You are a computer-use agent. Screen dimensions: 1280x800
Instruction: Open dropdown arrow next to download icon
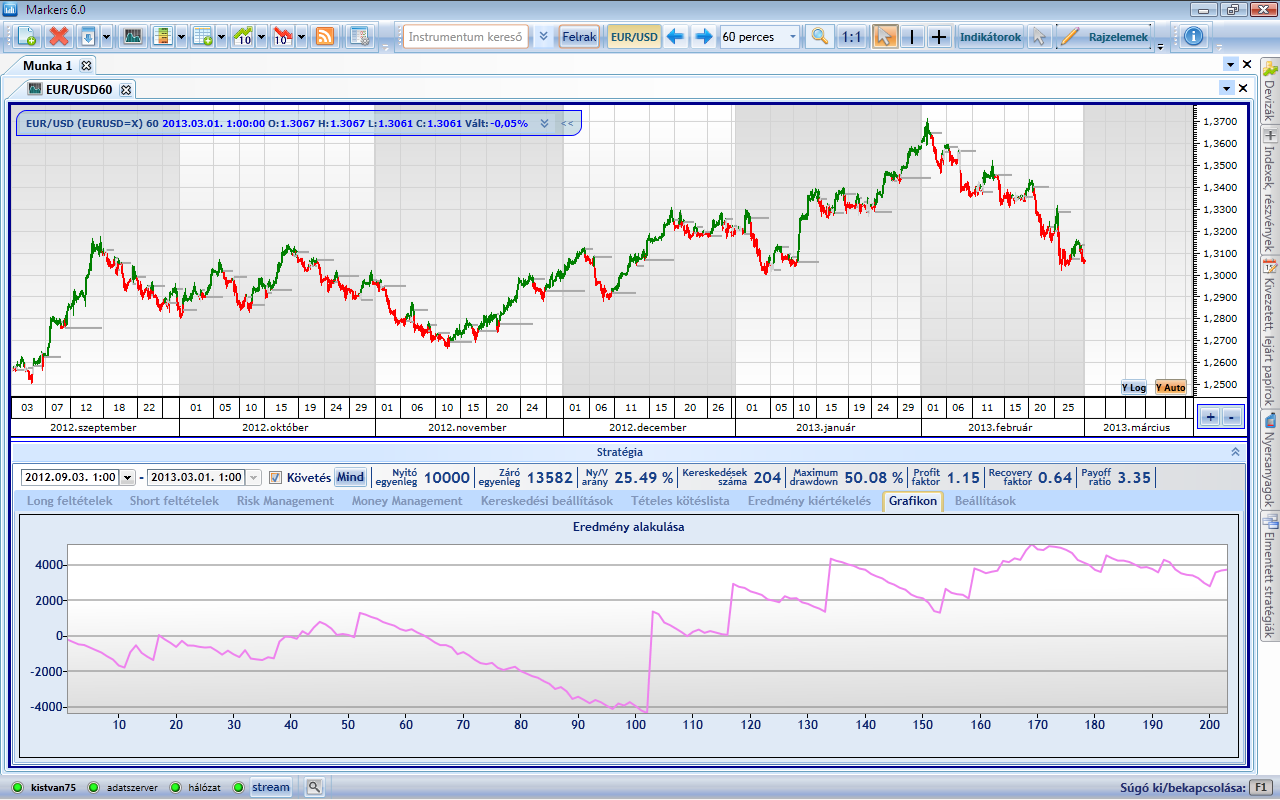pyautogui.click(x=104, y=37)
